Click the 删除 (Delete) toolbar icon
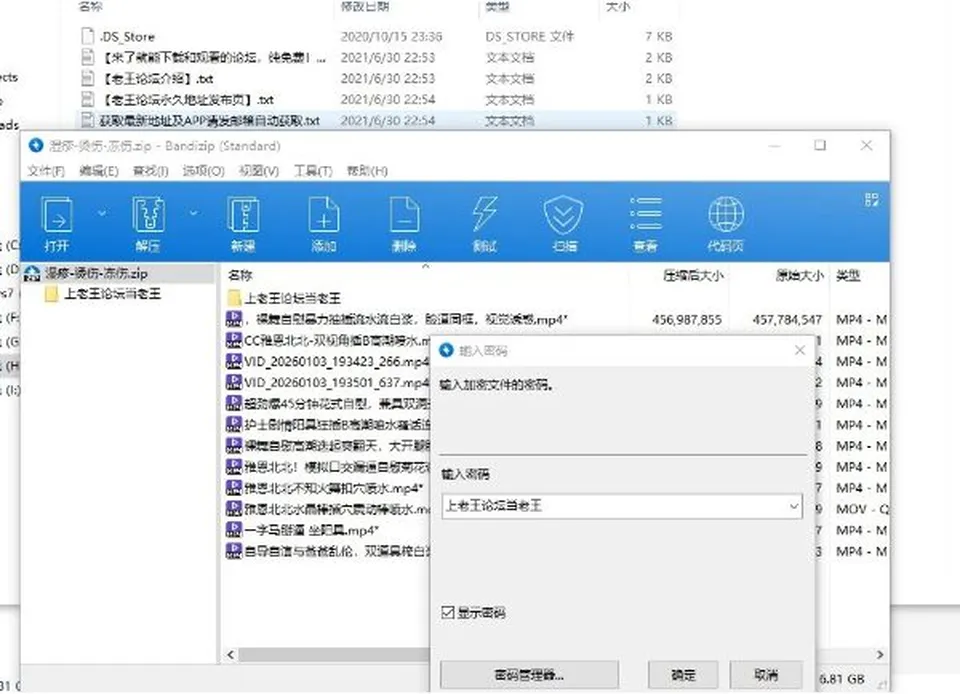 click(404, 214)
